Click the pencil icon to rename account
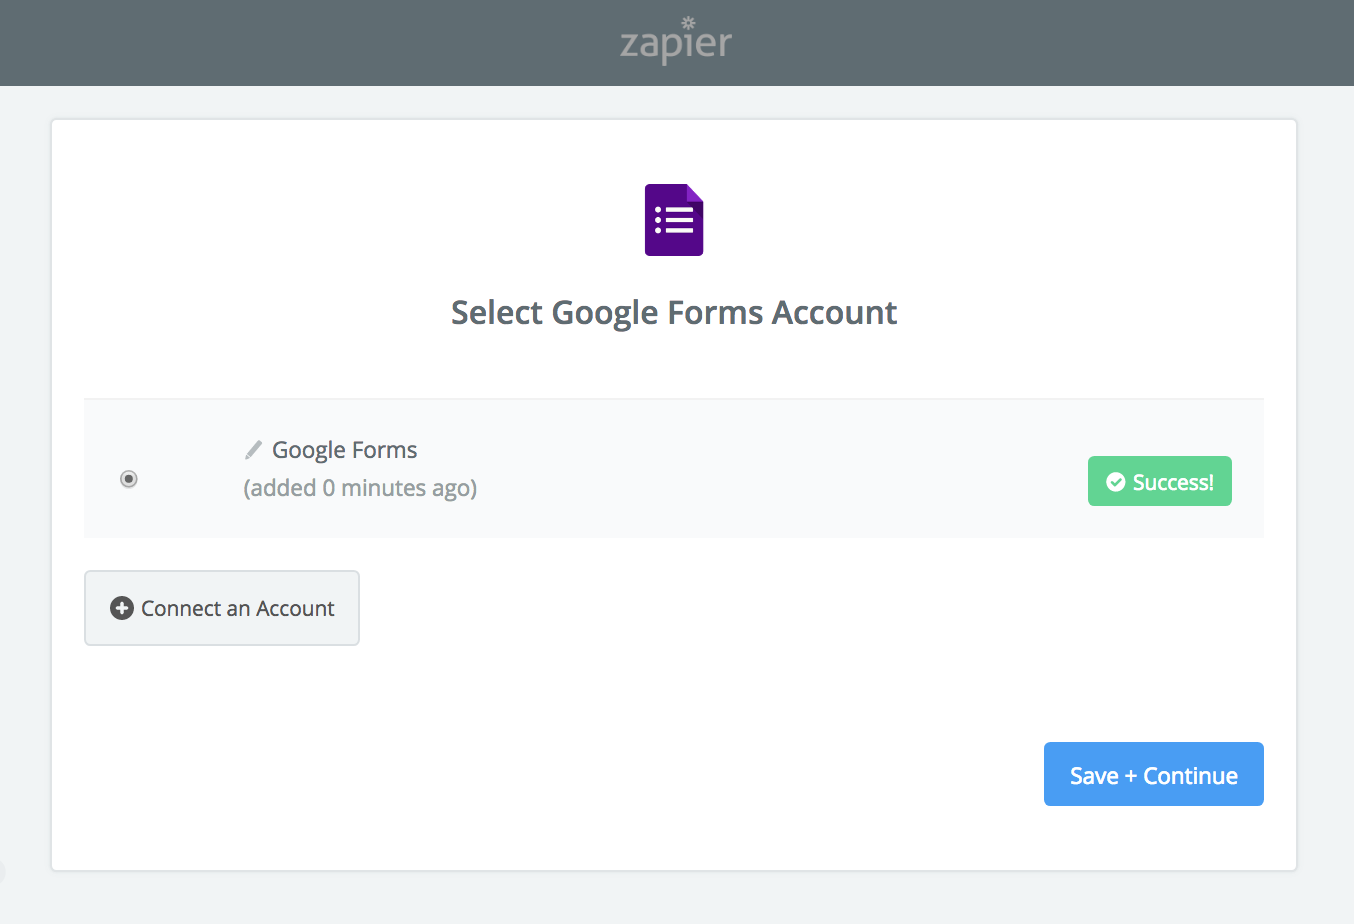Image resolution: width=1354 pixels, height=924 pixels. pos(254,450)
